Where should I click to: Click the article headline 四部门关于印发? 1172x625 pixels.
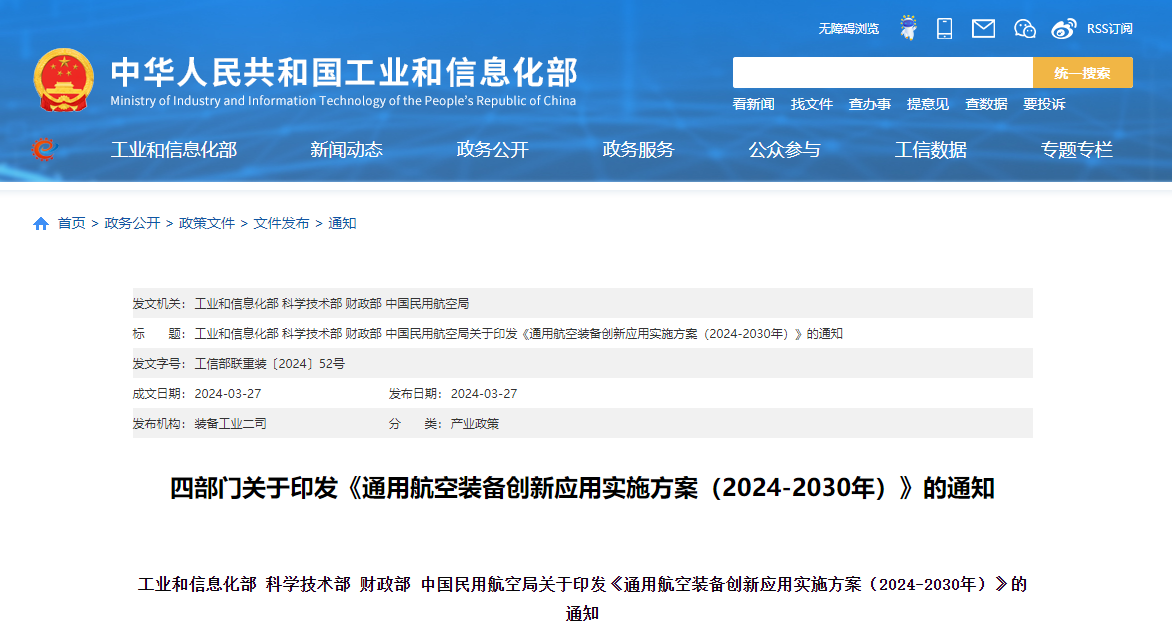(582, 488)
